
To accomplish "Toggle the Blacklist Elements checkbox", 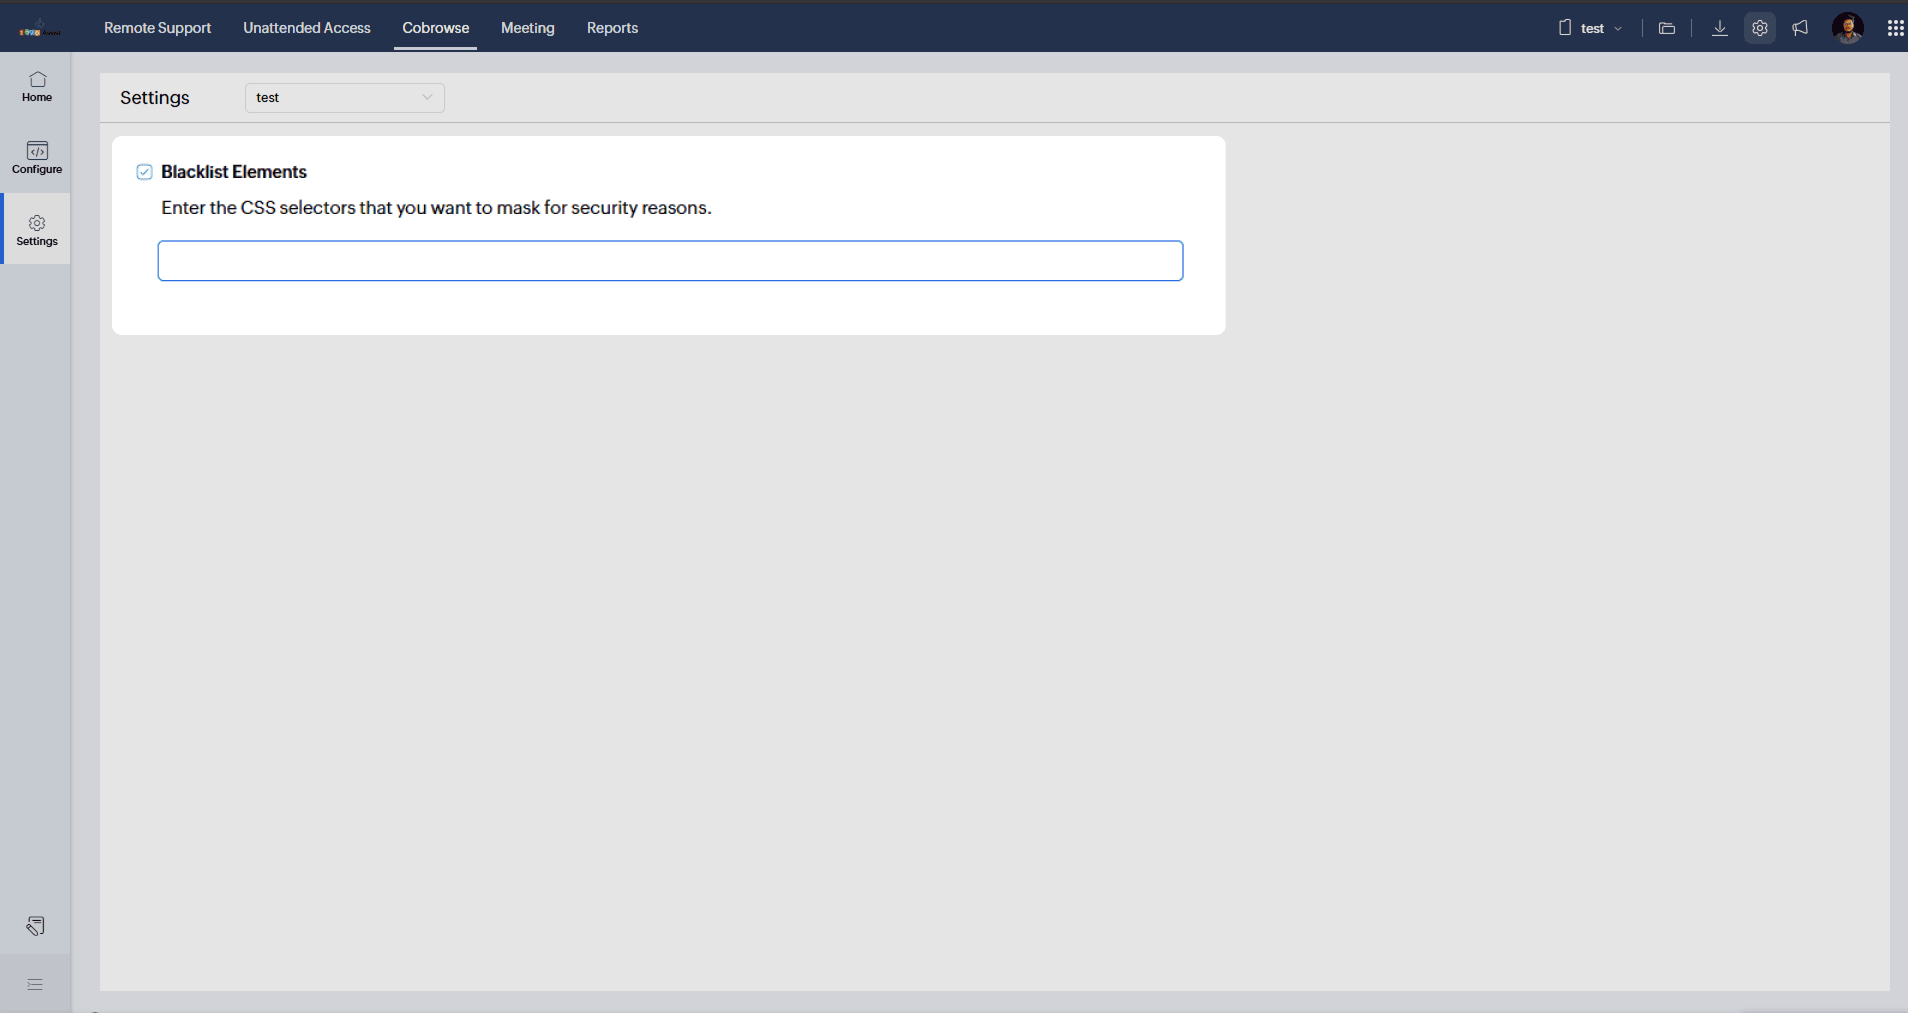I will (145, 172).
